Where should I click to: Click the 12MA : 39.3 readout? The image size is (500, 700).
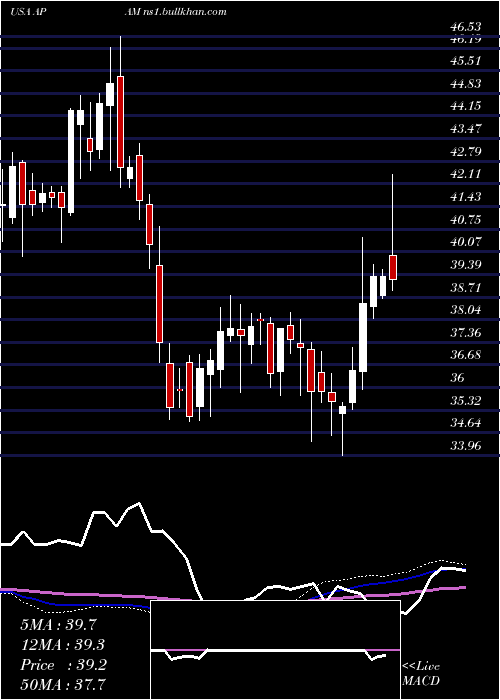click(63, 645)
